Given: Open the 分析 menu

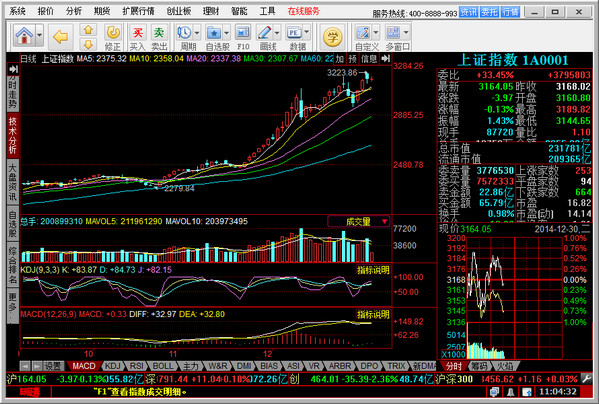Looking at the screenshot, I should point(74,11).
